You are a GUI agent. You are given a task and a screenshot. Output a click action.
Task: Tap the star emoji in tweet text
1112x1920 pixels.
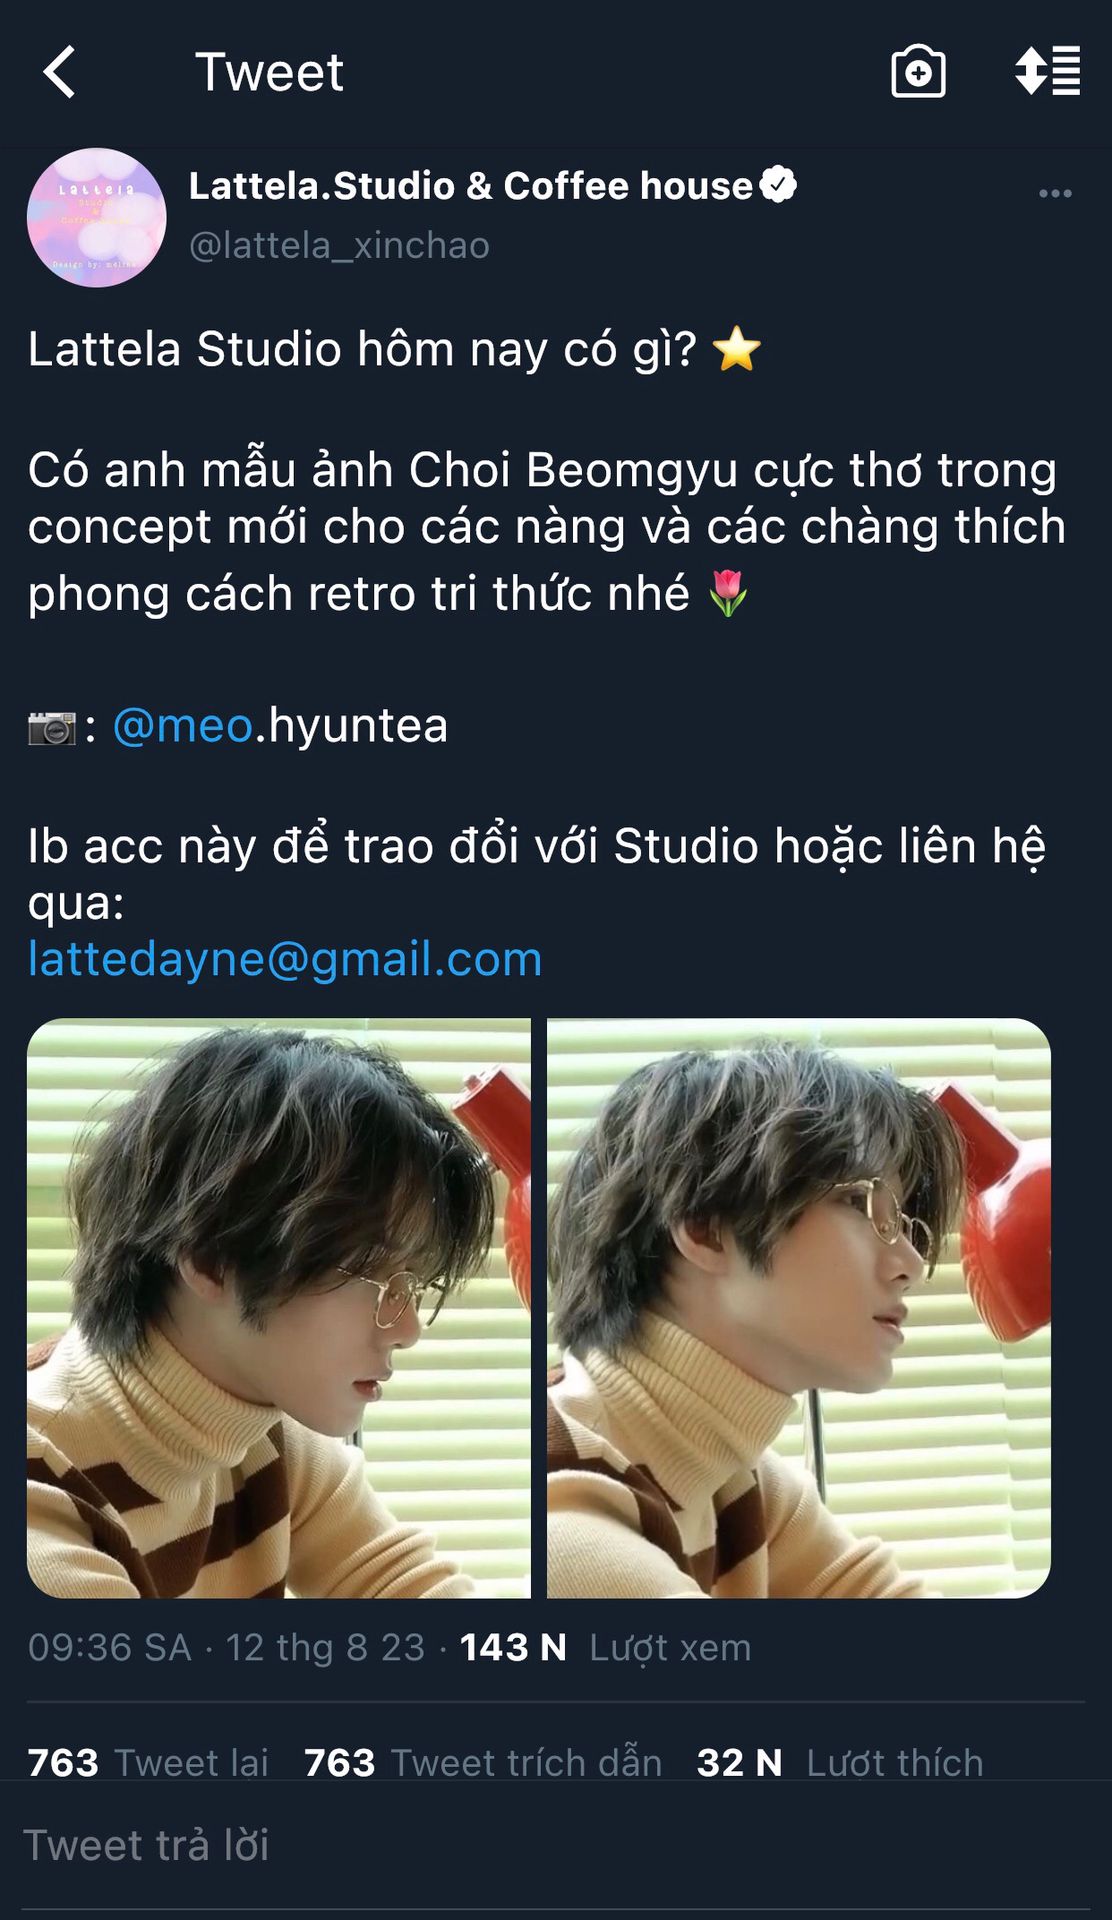click(x=737, y=350)
